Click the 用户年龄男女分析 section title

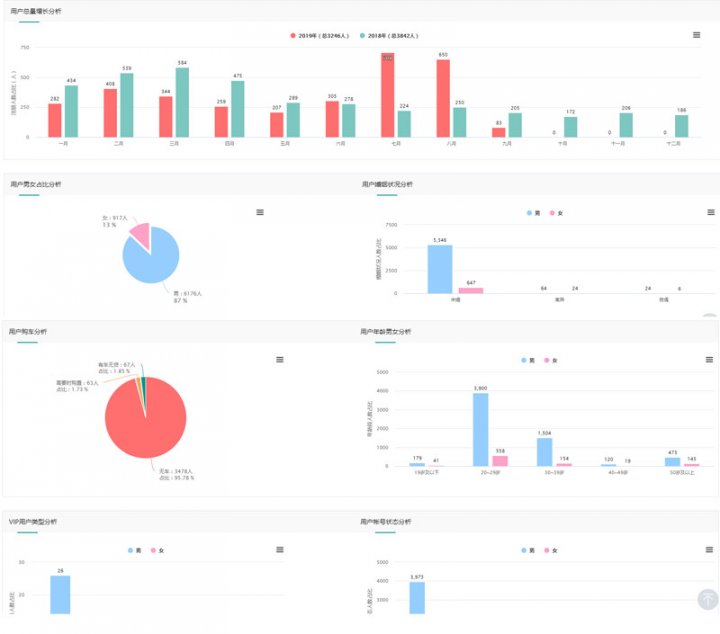click(385, 331)
